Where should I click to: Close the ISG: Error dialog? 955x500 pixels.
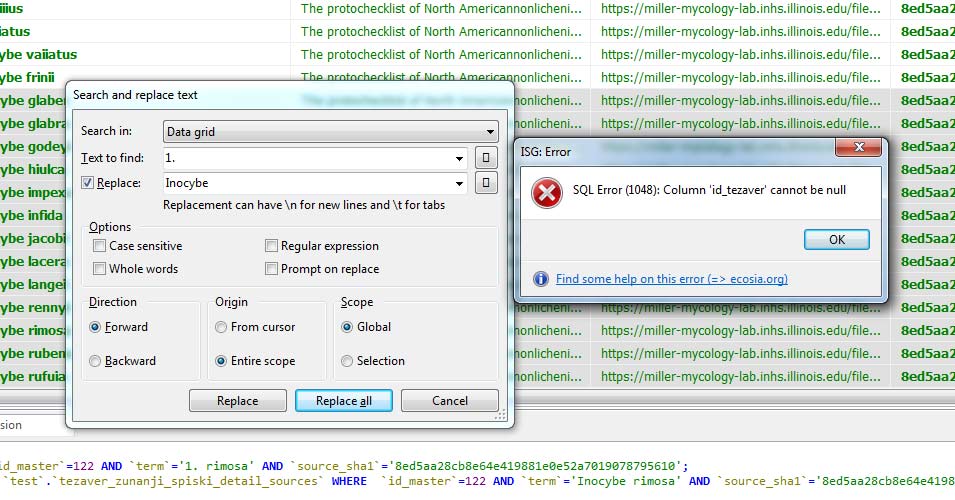pyautogui.click(x=858, y=147)
